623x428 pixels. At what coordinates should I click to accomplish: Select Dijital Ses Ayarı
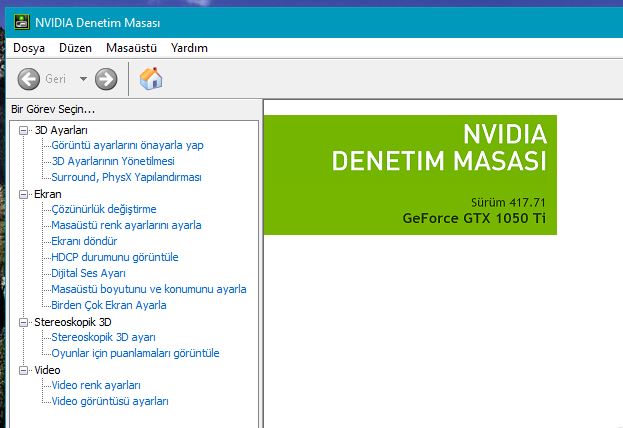[88, 273]
